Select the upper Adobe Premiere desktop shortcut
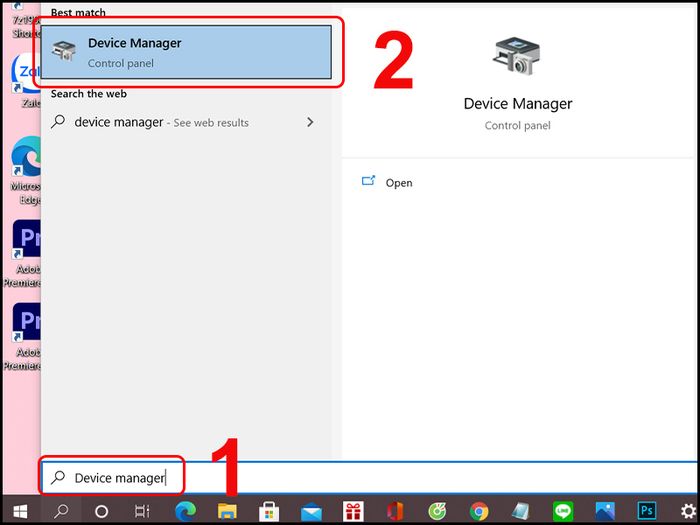The width and height of the screenshot is (700, 525). tap(23, 254)
